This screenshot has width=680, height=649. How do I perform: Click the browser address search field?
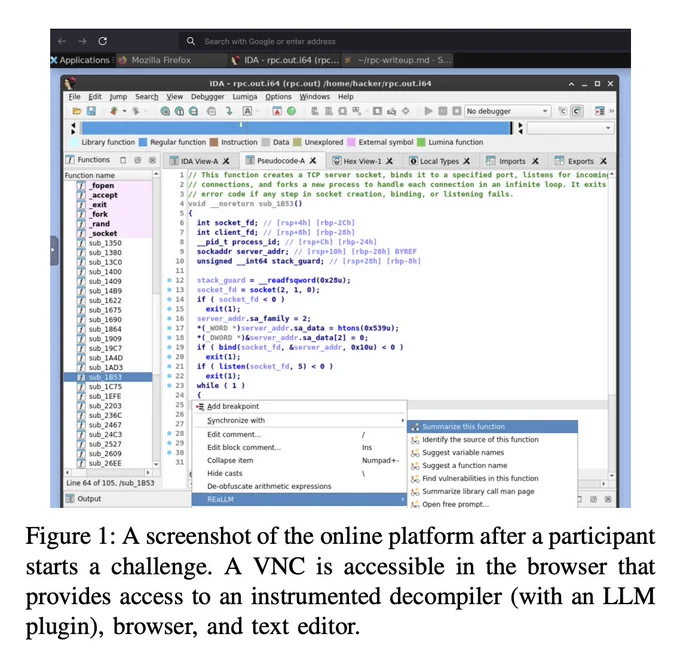(404, 41)
